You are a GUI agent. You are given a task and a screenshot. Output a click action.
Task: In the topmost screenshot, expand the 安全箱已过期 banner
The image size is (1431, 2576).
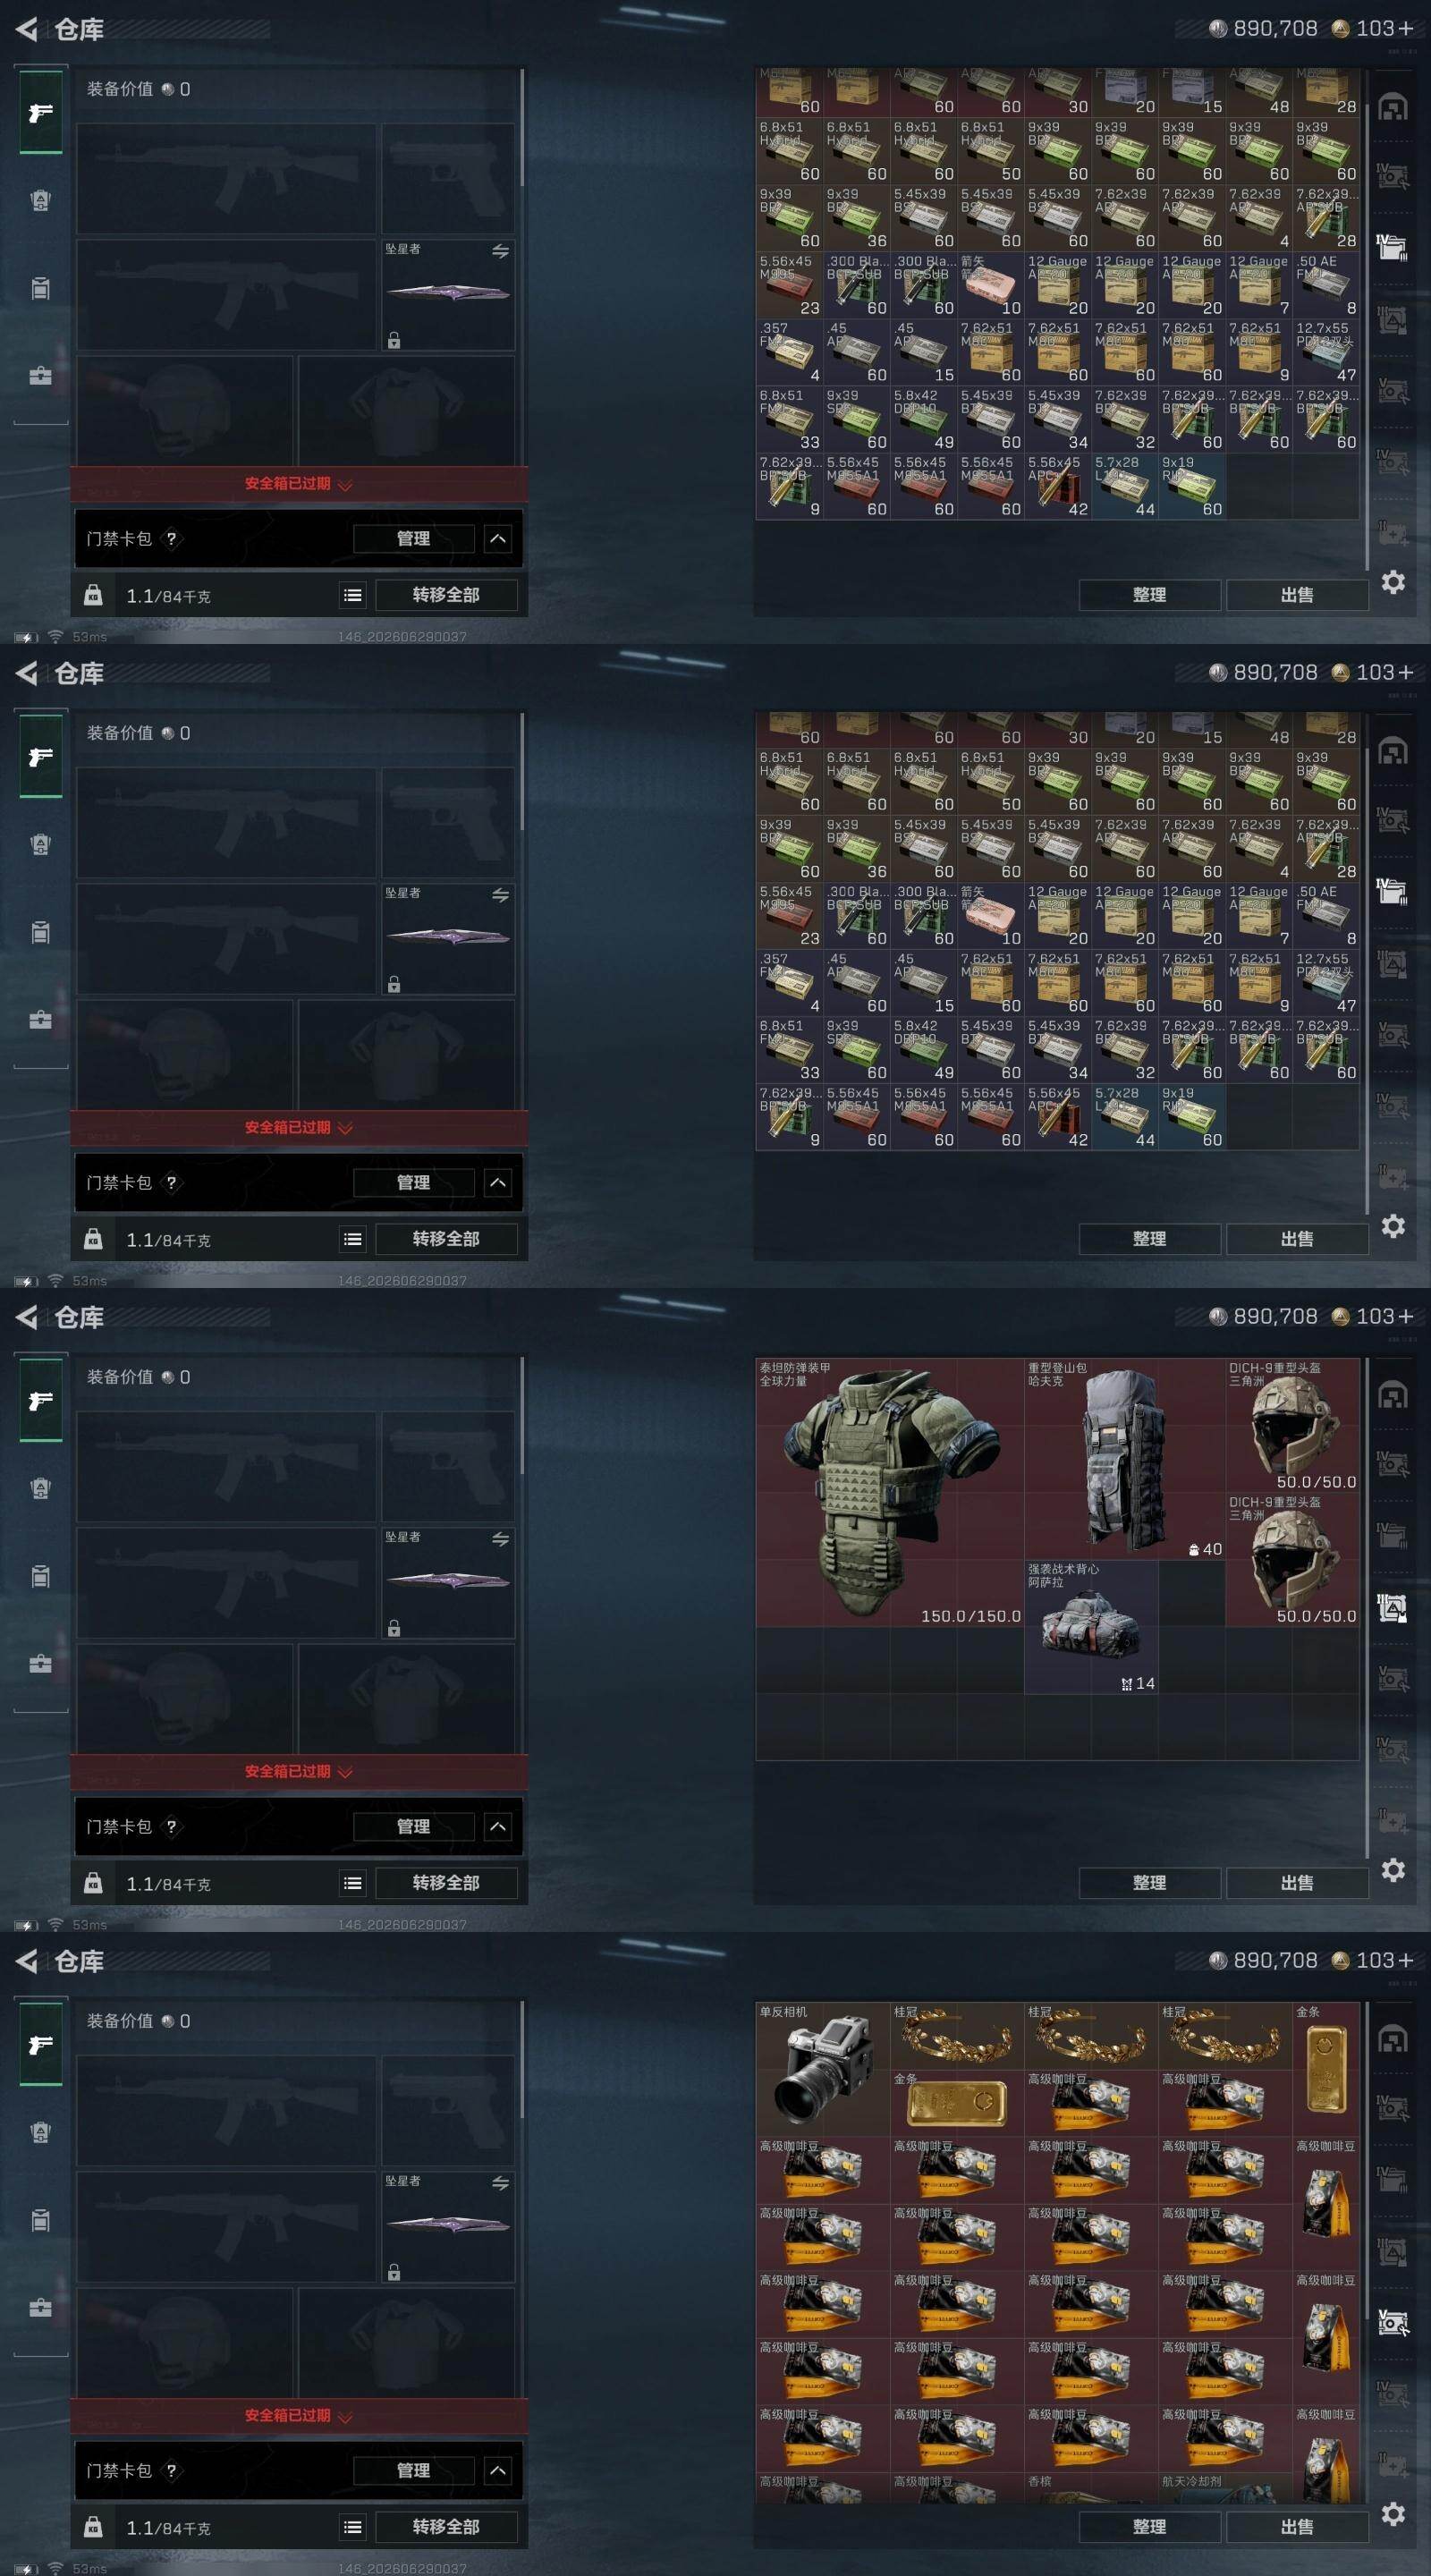click(298, 484)
